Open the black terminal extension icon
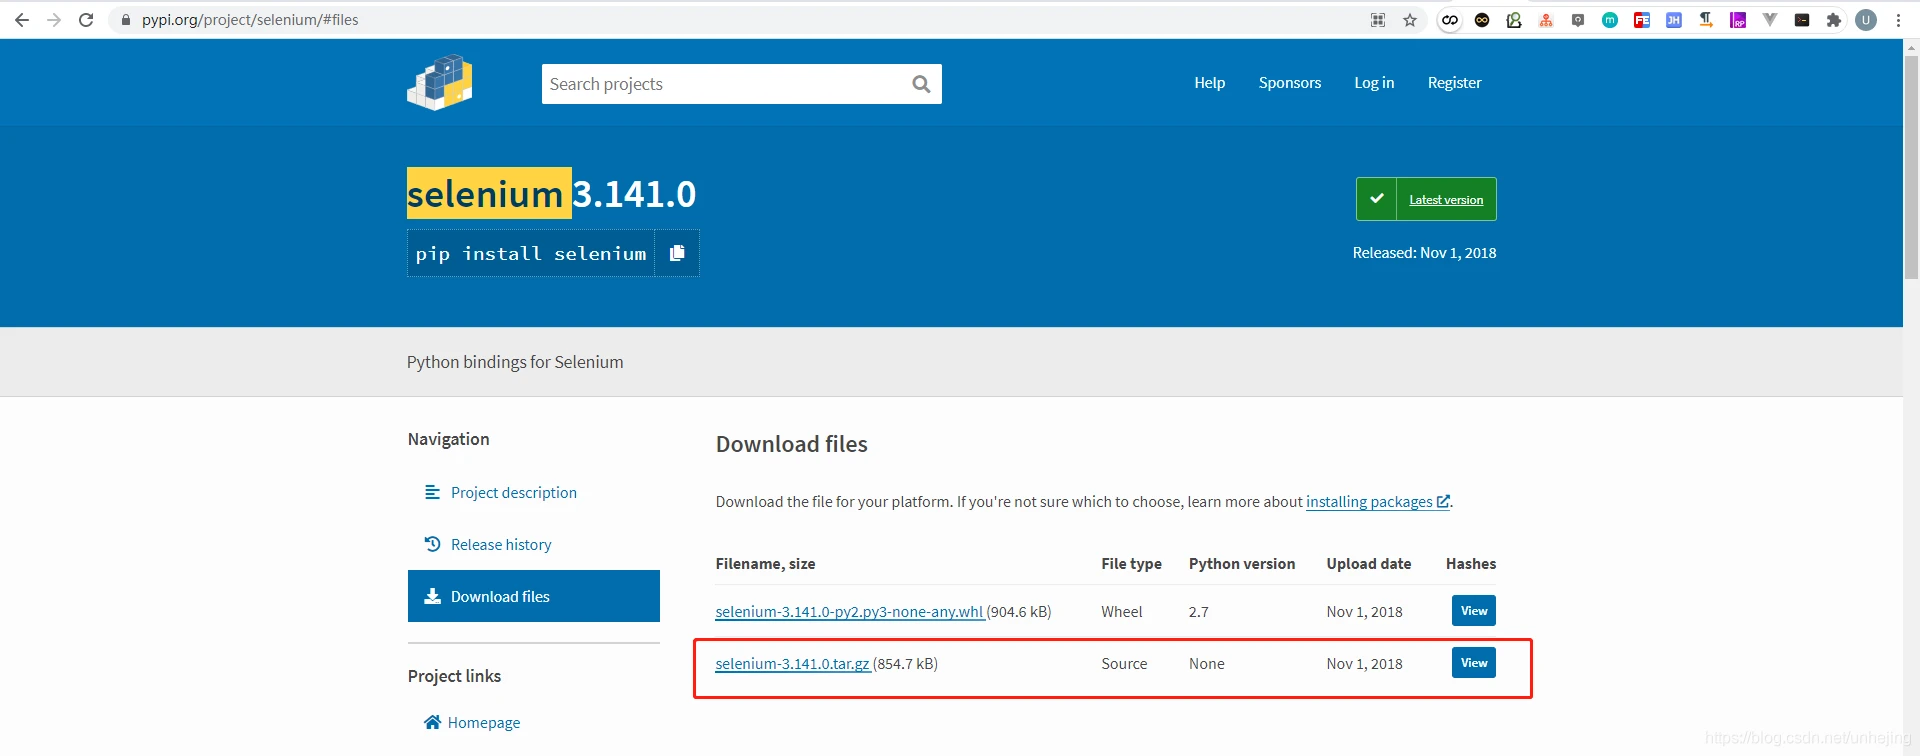 [1802, 20]
